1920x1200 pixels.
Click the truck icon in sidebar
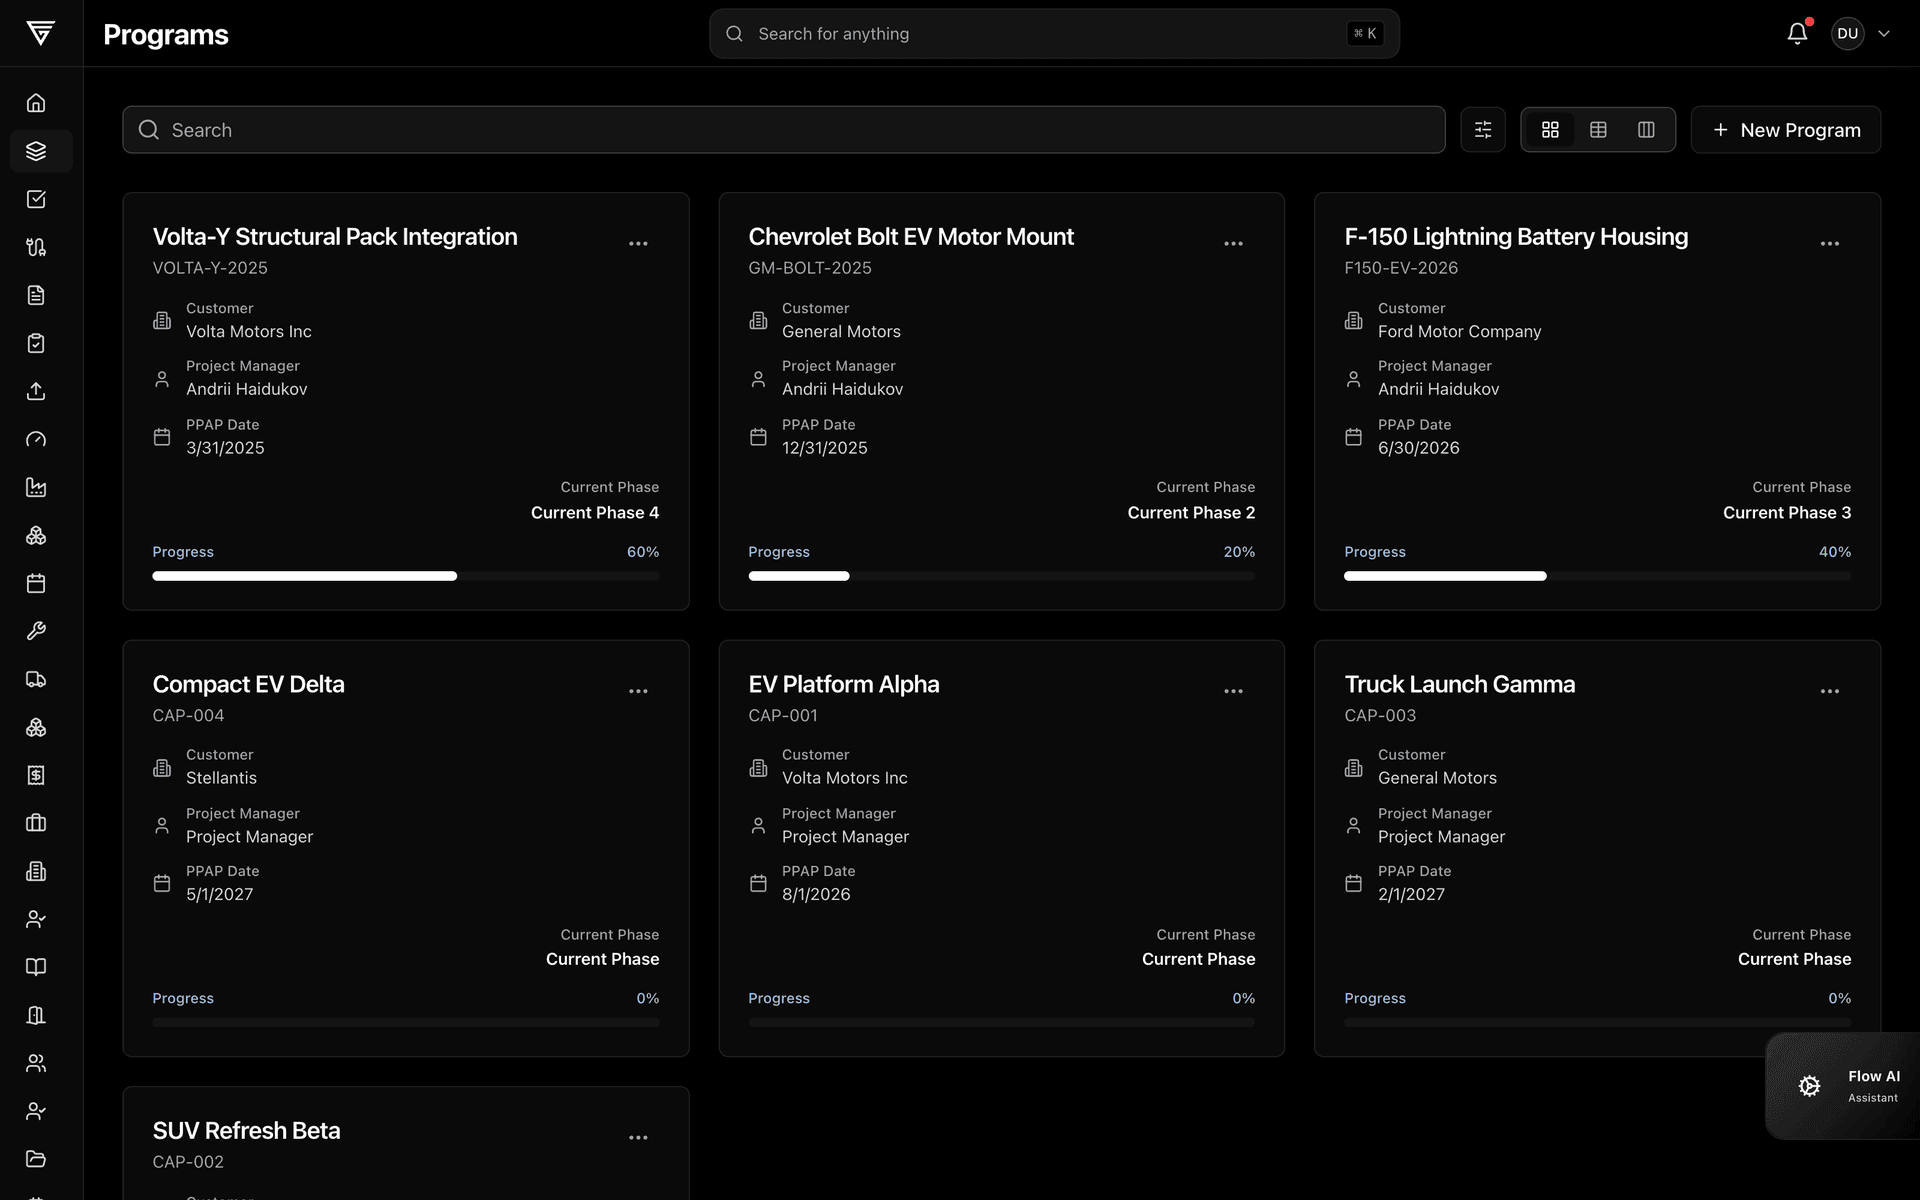click(36, 679)
